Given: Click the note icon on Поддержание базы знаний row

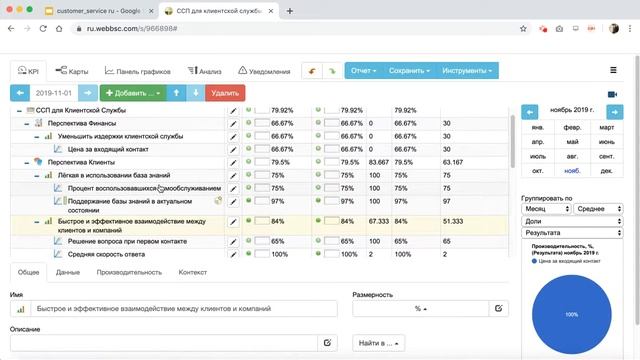Looking at the screenshot, I should point(218,200).
